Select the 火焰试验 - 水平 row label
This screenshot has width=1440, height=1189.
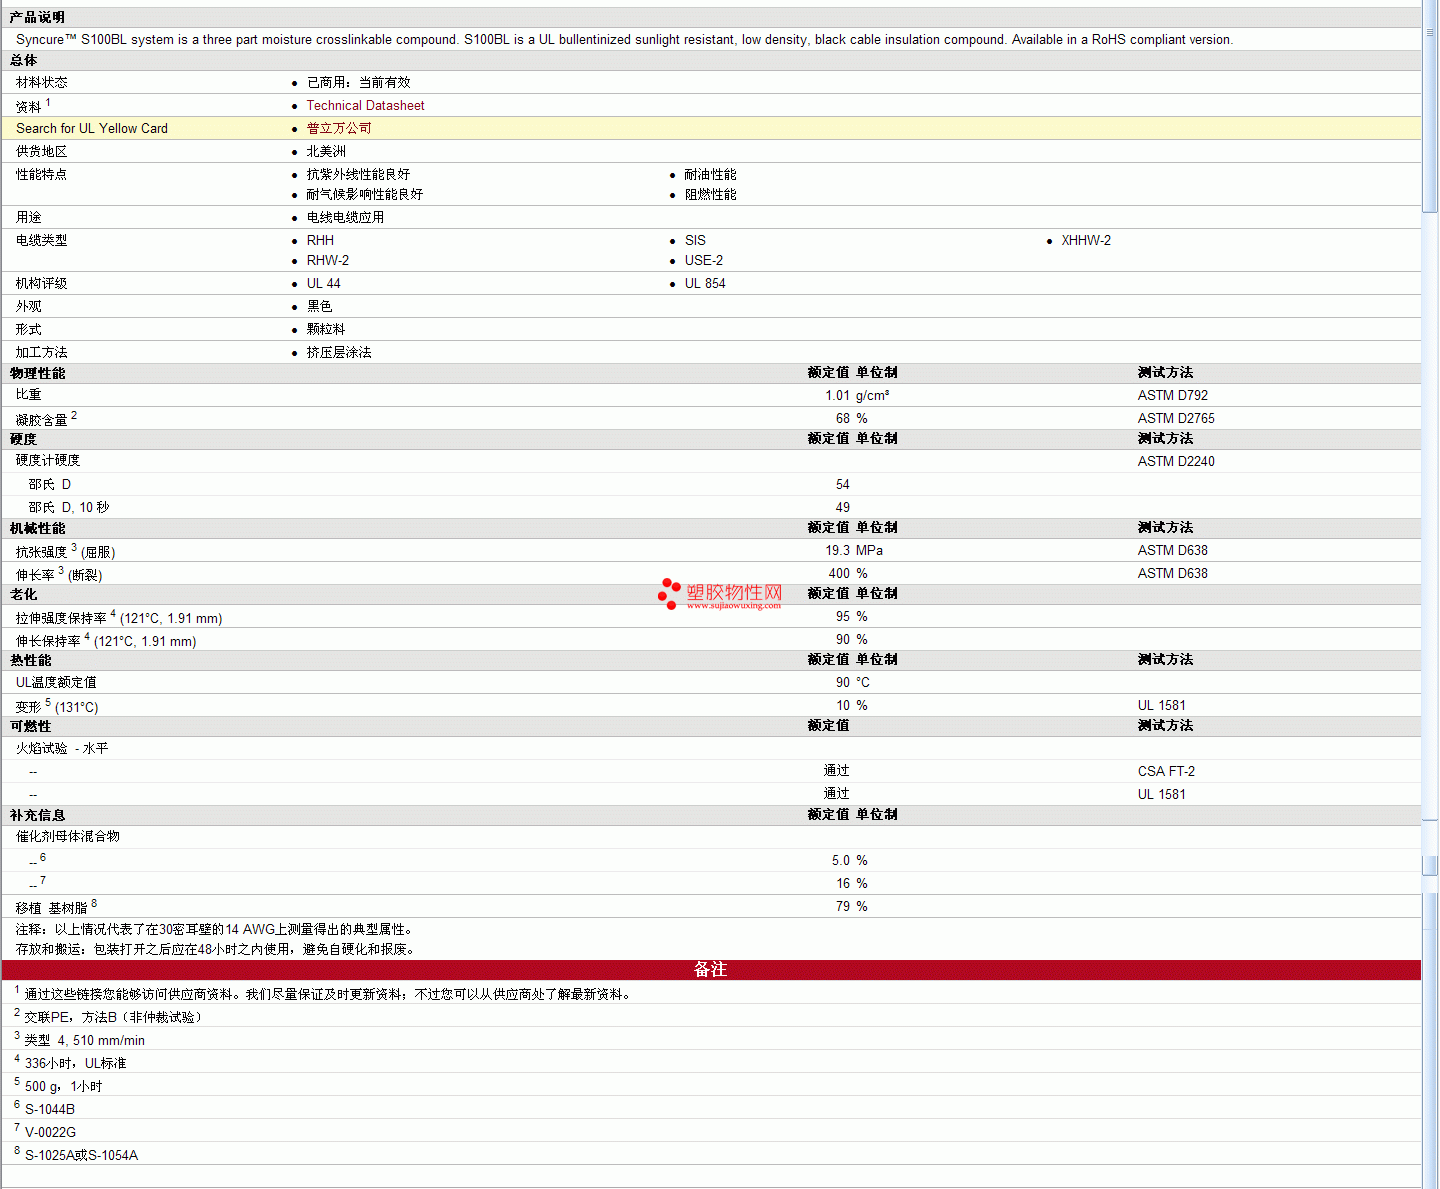pyautogui.click(x=62, y=748)
